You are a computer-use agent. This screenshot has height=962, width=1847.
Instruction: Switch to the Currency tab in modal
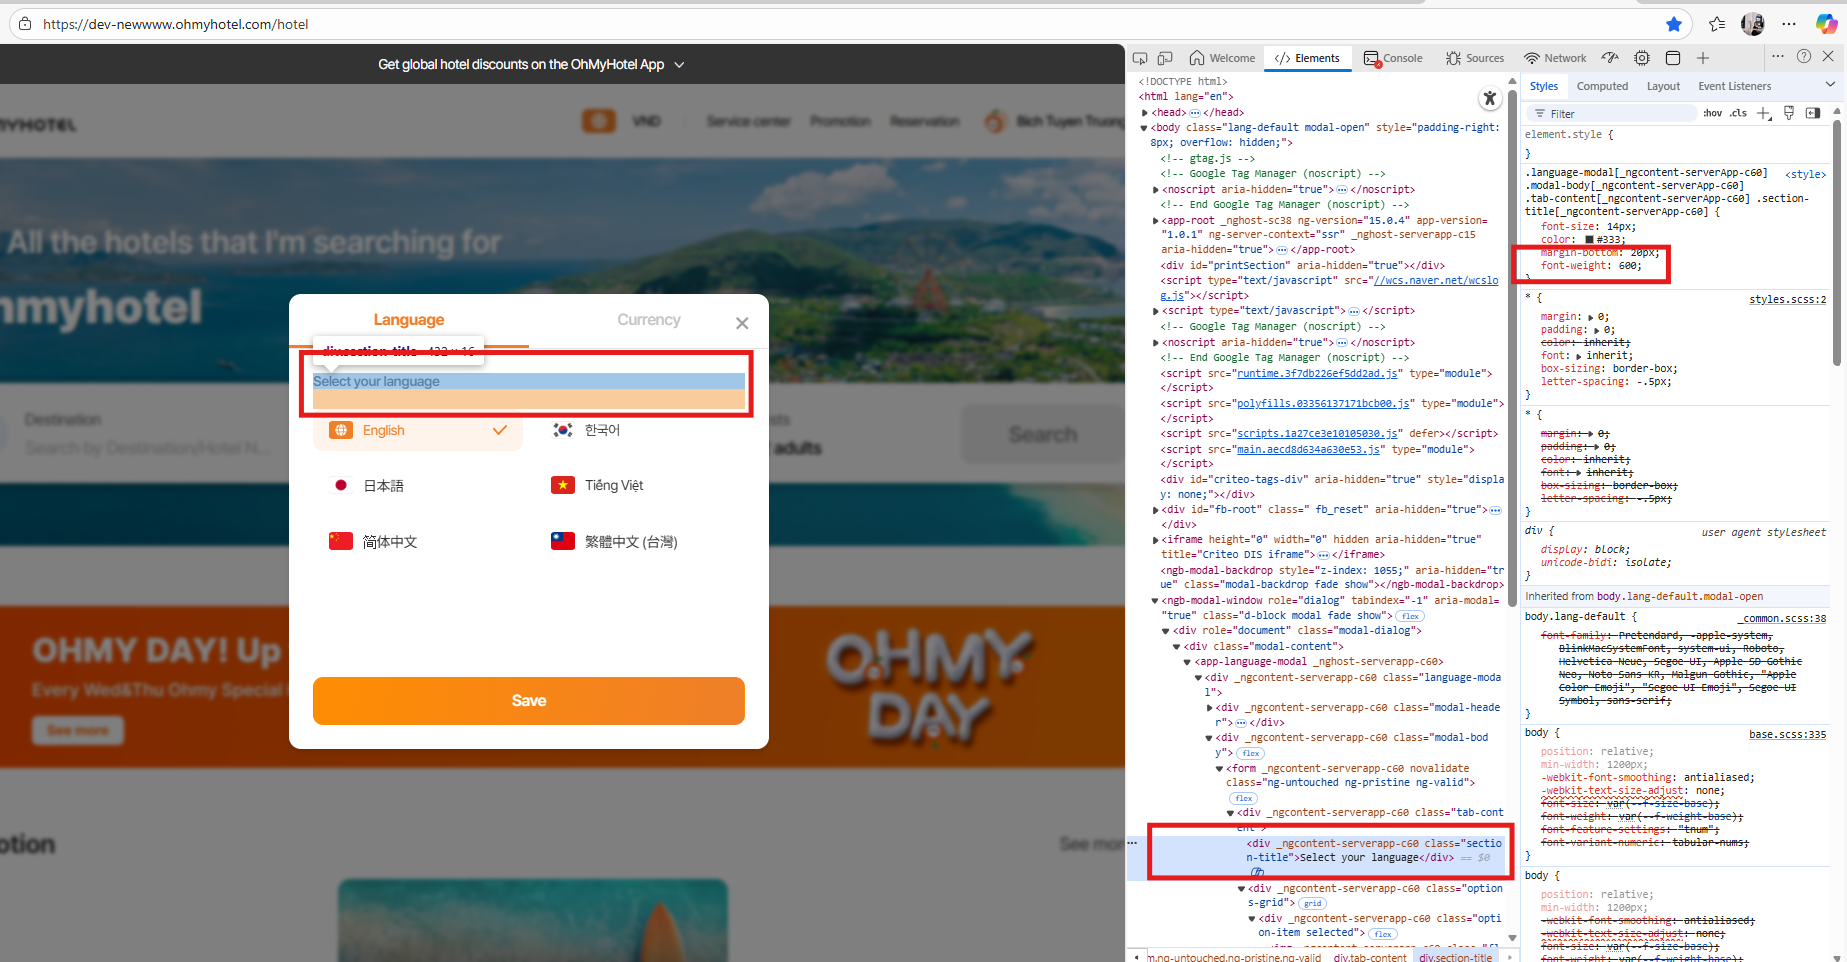649,320
